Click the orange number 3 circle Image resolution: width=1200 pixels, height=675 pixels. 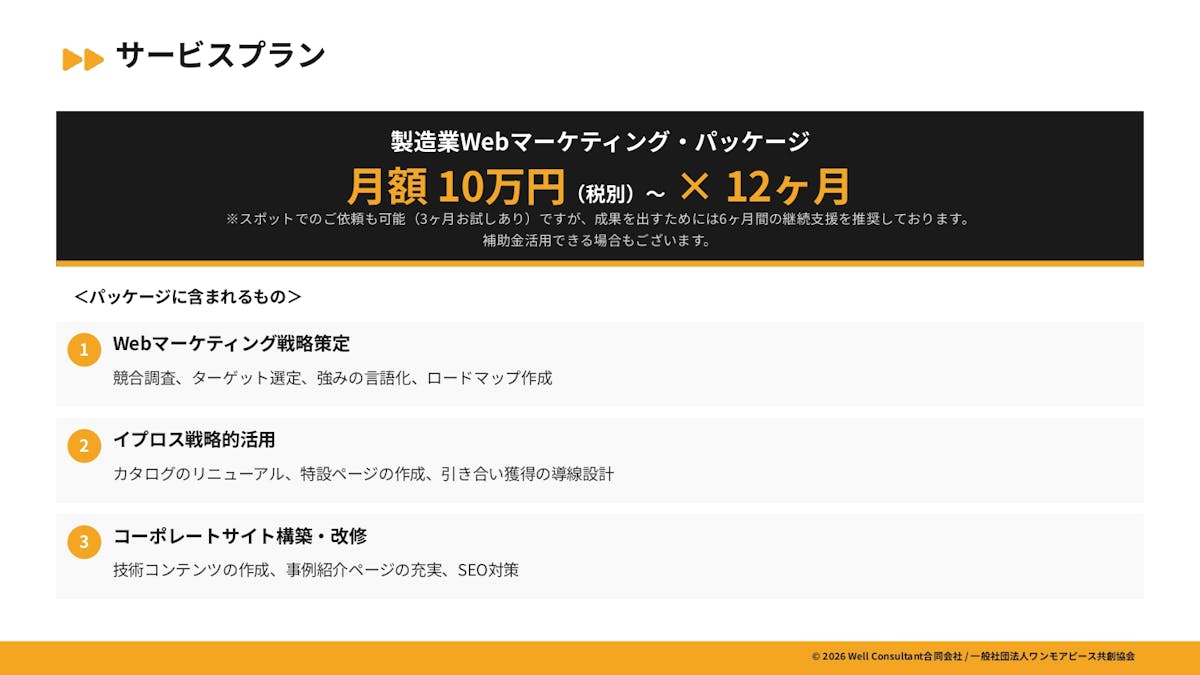click(84, 542)
